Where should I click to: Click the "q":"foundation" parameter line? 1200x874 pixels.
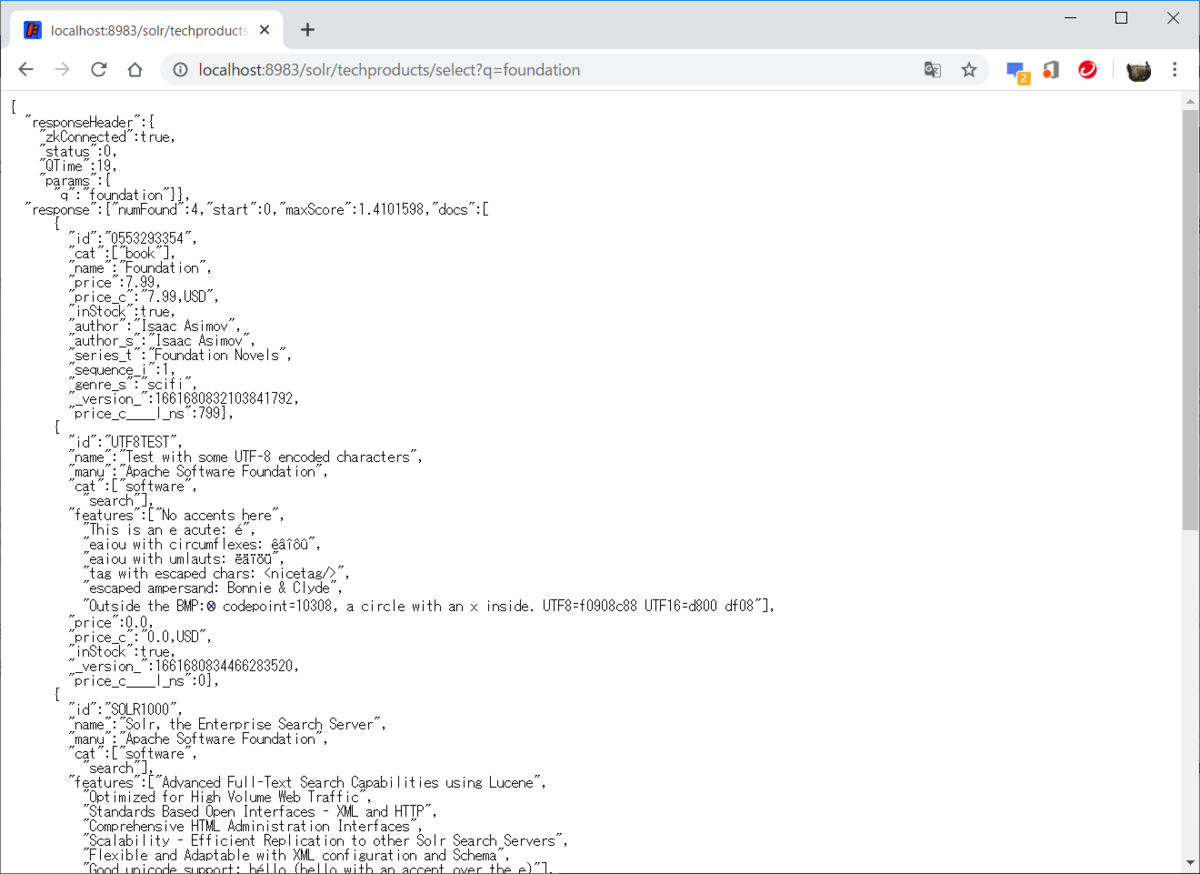(121, 195)
